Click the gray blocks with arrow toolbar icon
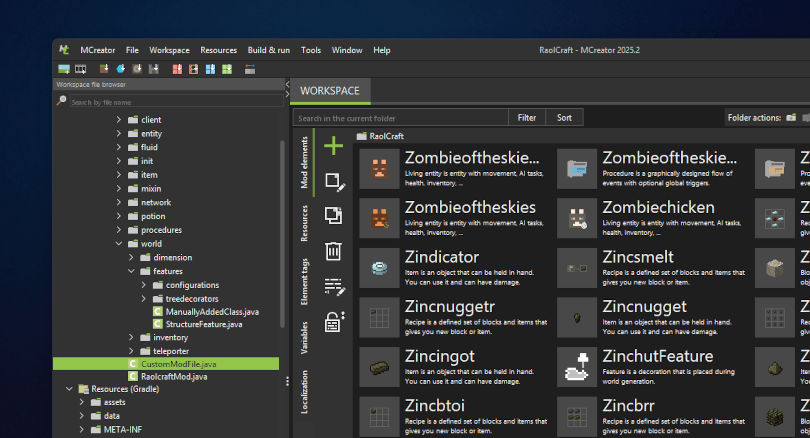Screen dimensions: 810x438 [250, 69]
